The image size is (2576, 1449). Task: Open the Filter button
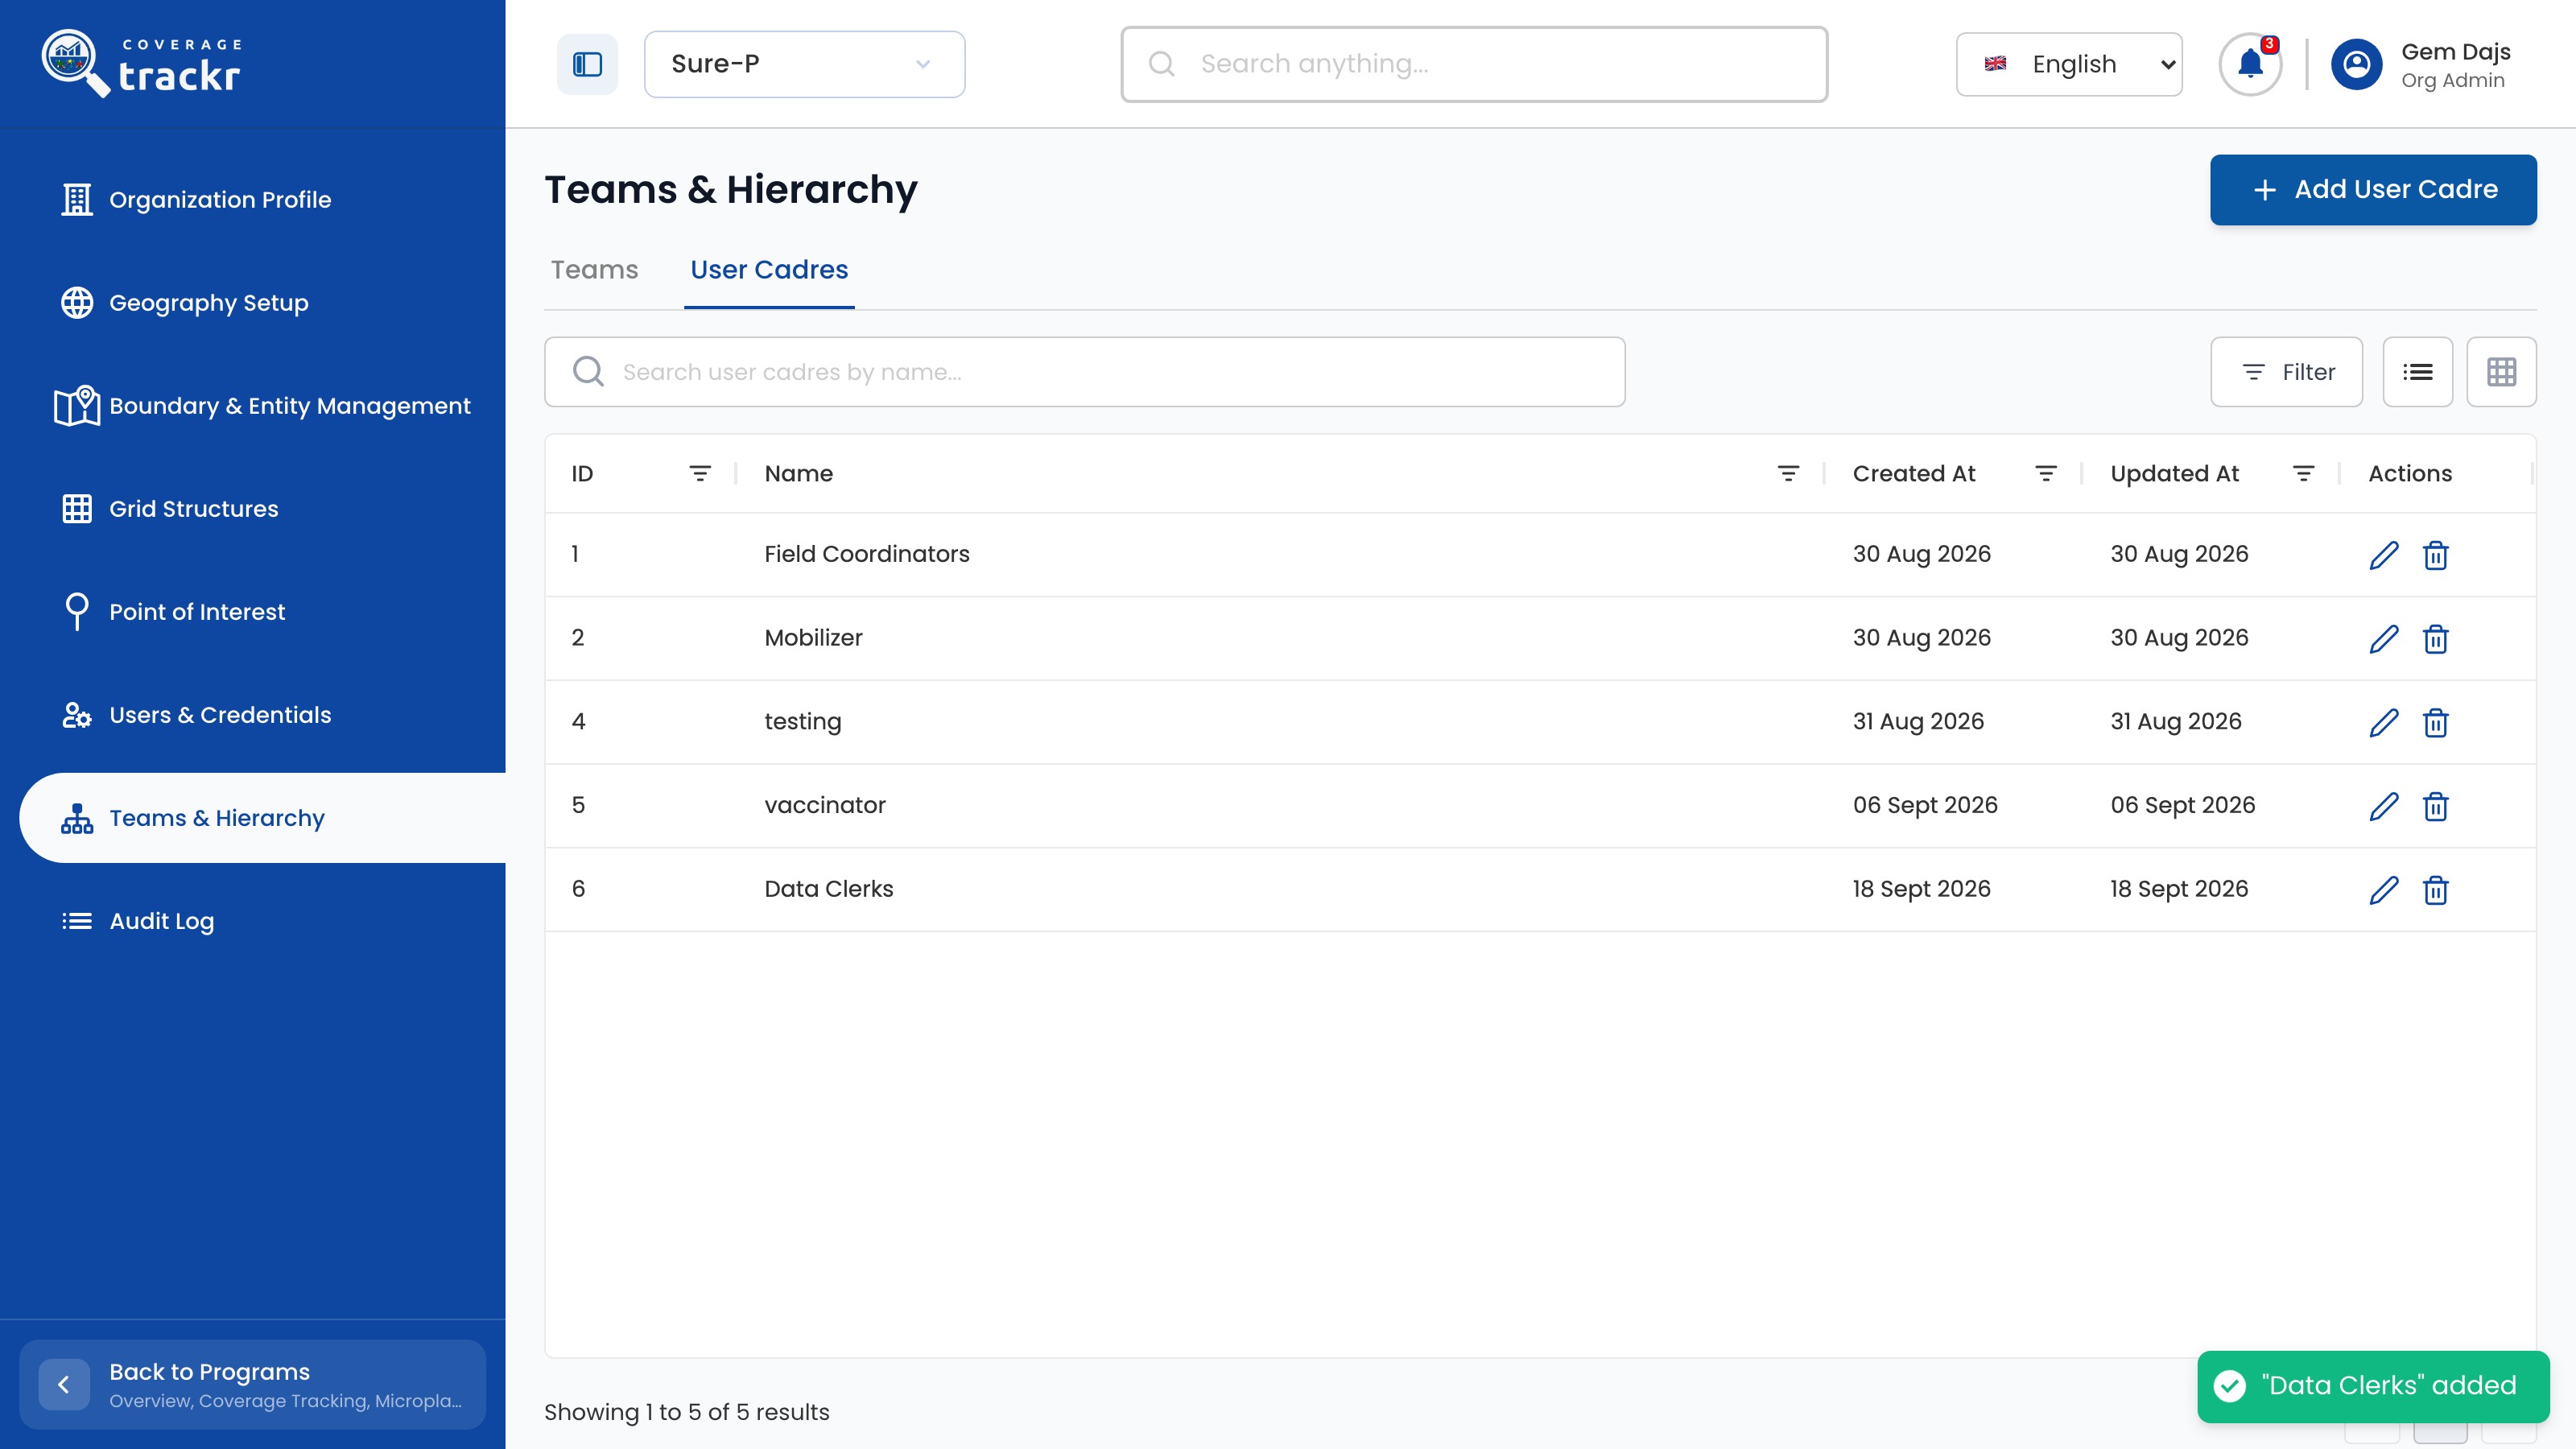click(x=2286, y=372)
